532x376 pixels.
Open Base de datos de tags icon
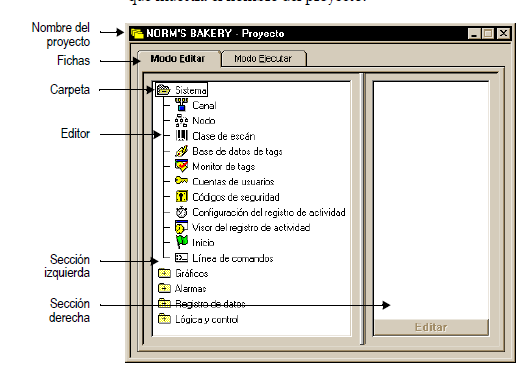(x=182, y=151)
